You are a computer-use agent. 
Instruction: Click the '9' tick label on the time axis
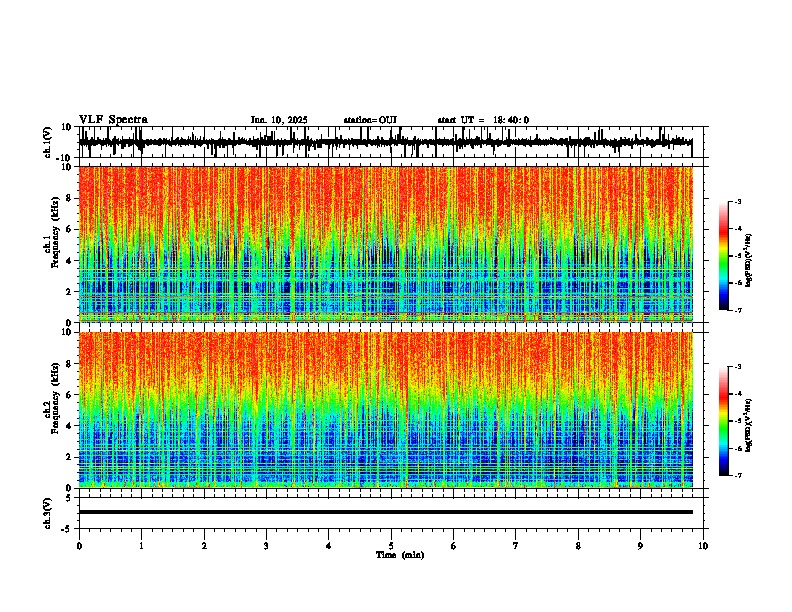[x=640, y=546]
